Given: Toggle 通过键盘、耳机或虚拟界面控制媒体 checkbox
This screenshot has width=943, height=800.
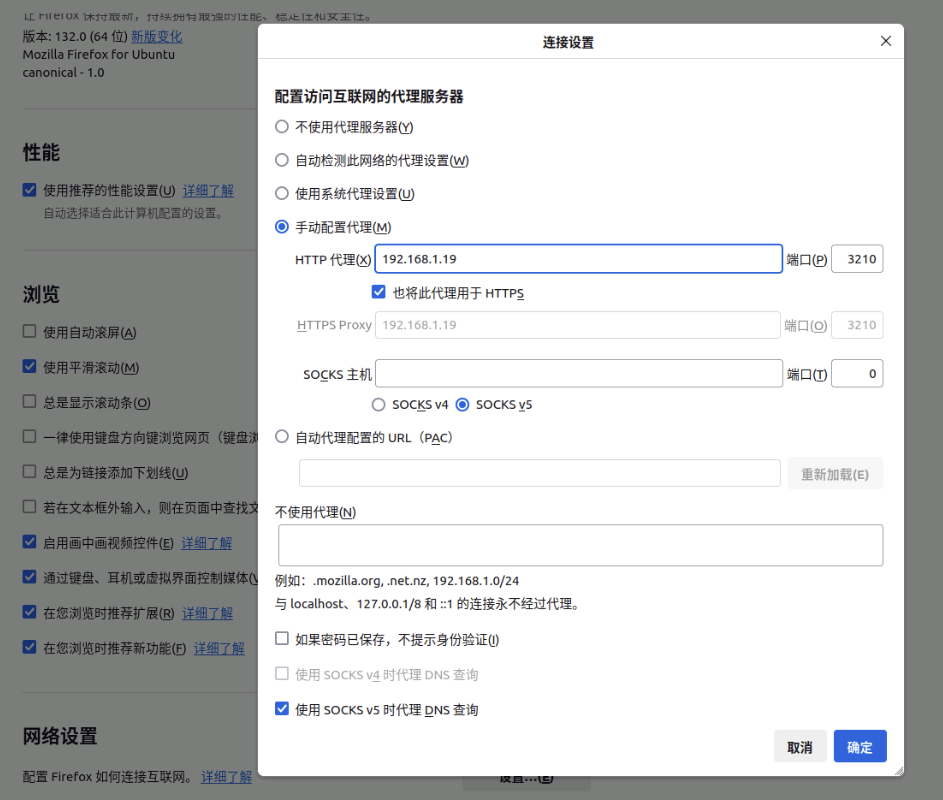Looking at the screenshot, I should [29, 577].
